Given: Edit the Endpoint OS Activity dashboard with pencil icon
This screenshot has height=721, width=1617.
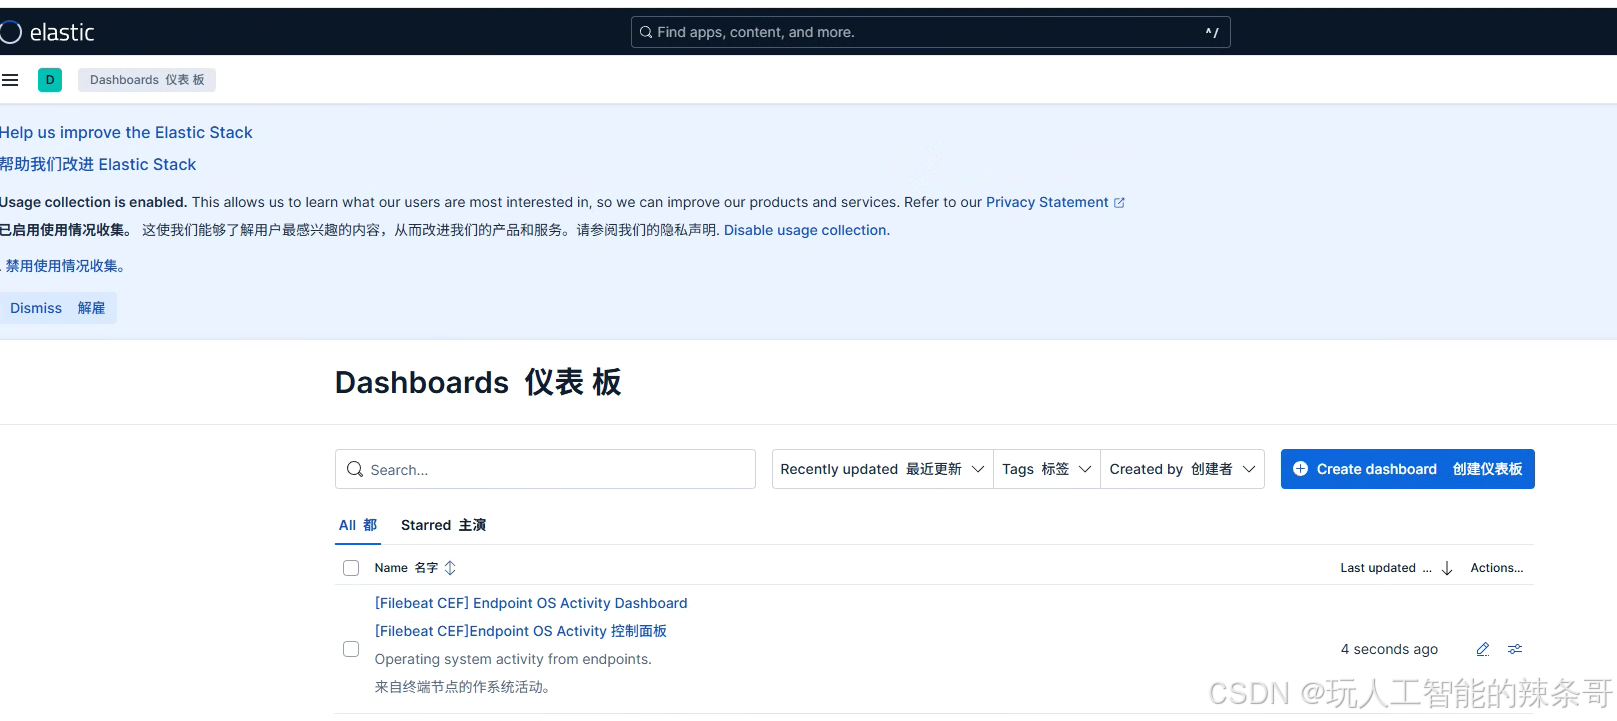Looking at the screenshot, I should coord(1483,649).
